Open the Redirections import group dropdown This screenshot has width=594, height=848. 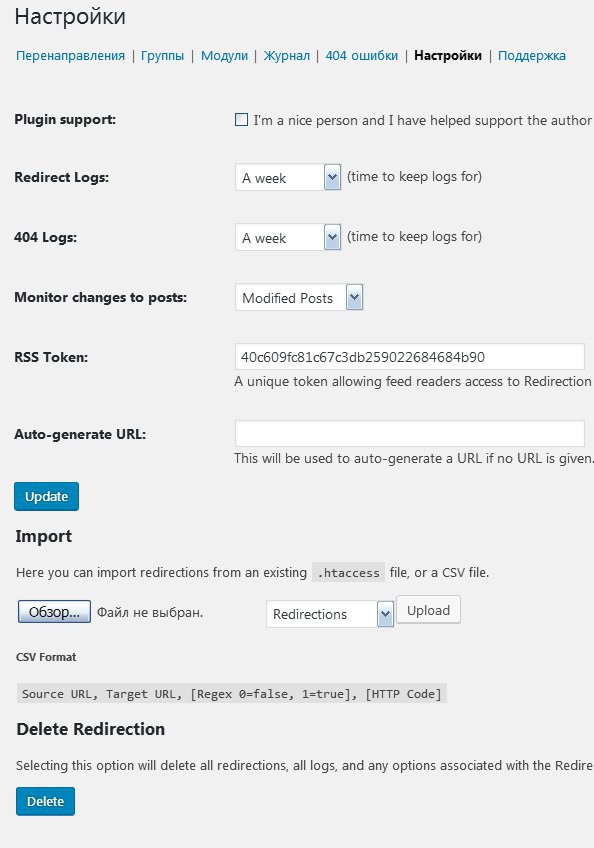(x=330, y=614)
